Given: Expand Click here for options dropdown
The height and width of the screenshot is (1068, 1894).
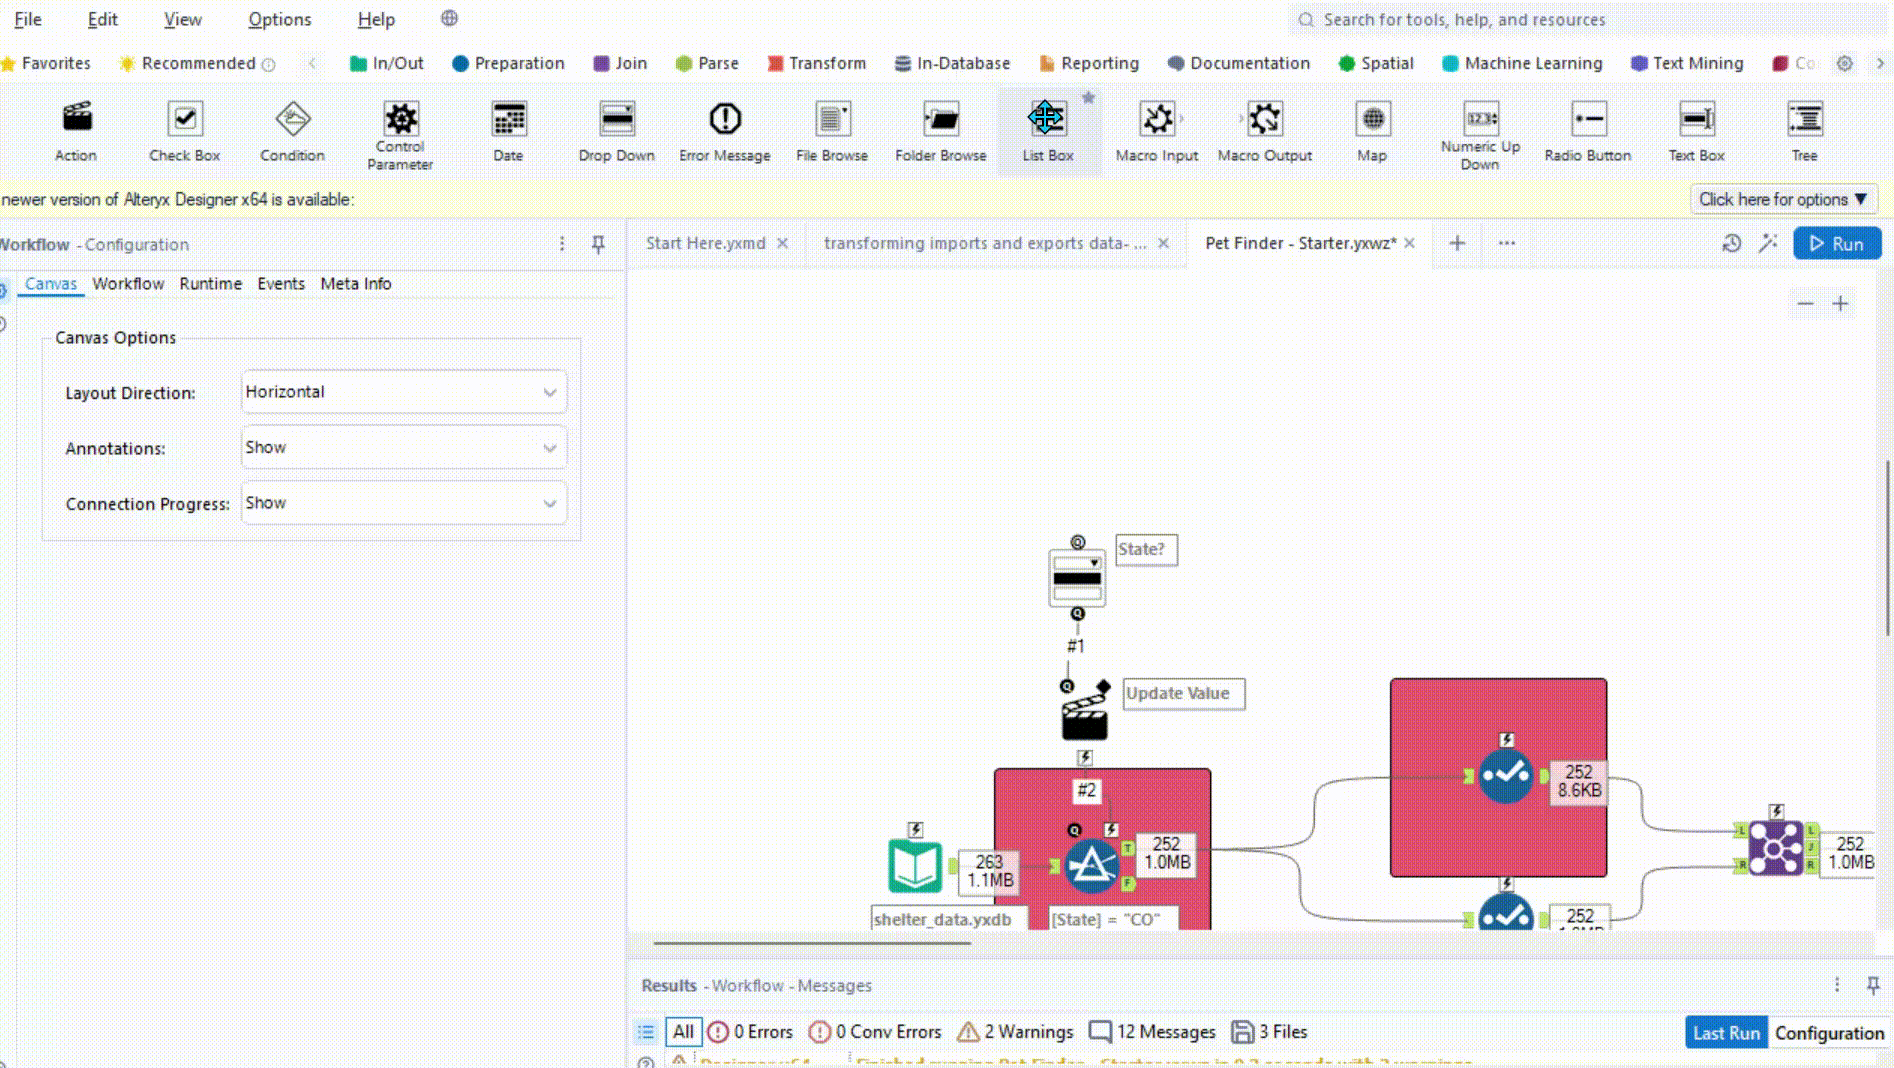Looking at the screenshot, I should pyautogui.click(x=1783, y=199).
